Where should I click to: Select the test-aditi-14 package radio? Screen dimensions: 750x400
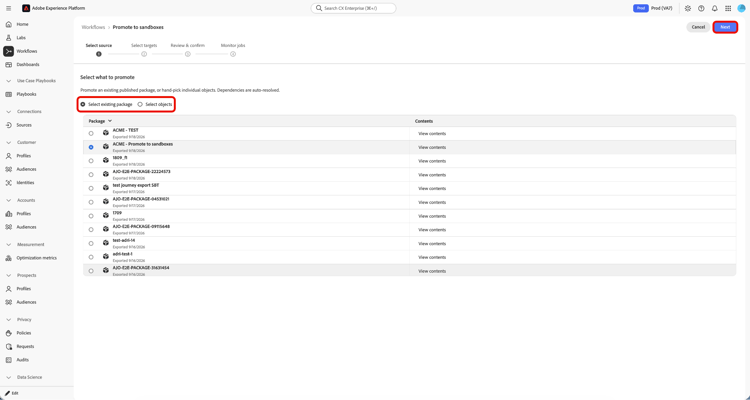tap(91, 244)
